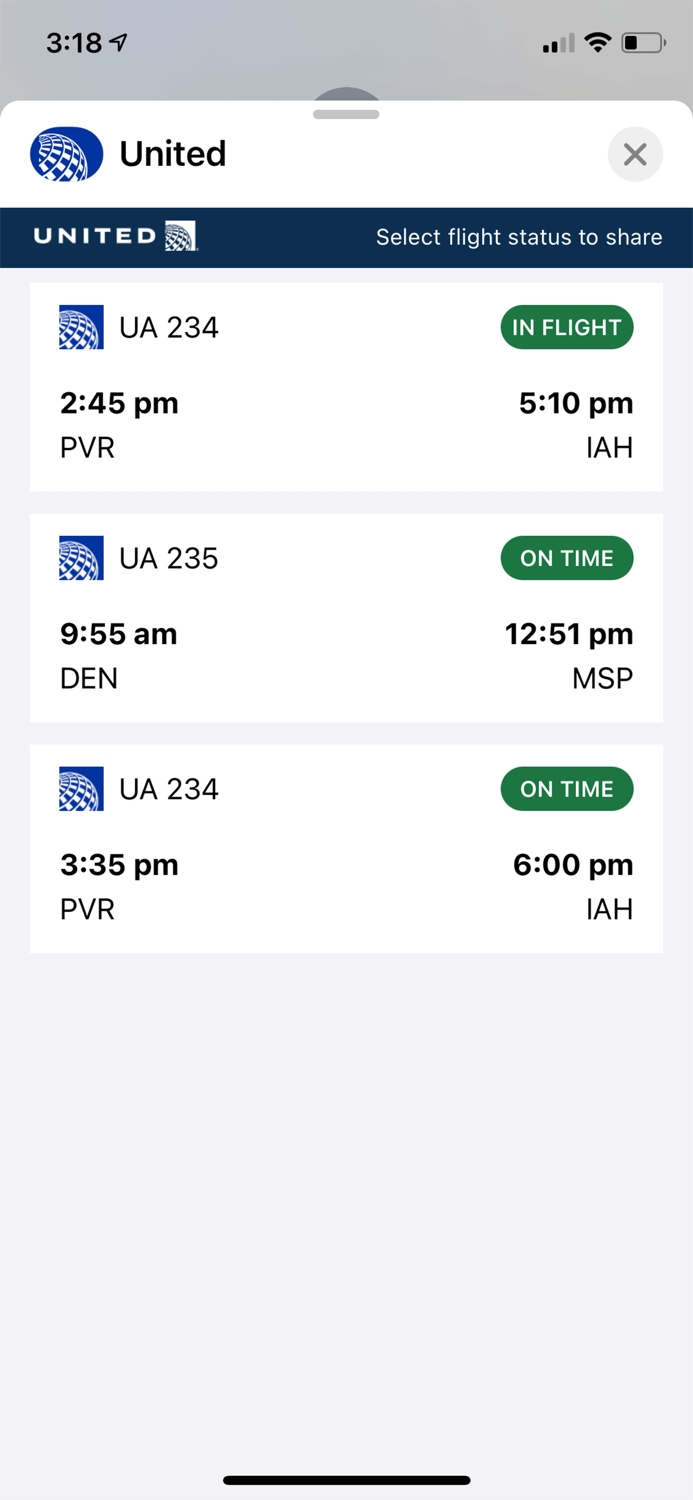This screenshot has width=693, height=1500.
Task: Select the IN FLIGHT status badge
Action: 567,327
